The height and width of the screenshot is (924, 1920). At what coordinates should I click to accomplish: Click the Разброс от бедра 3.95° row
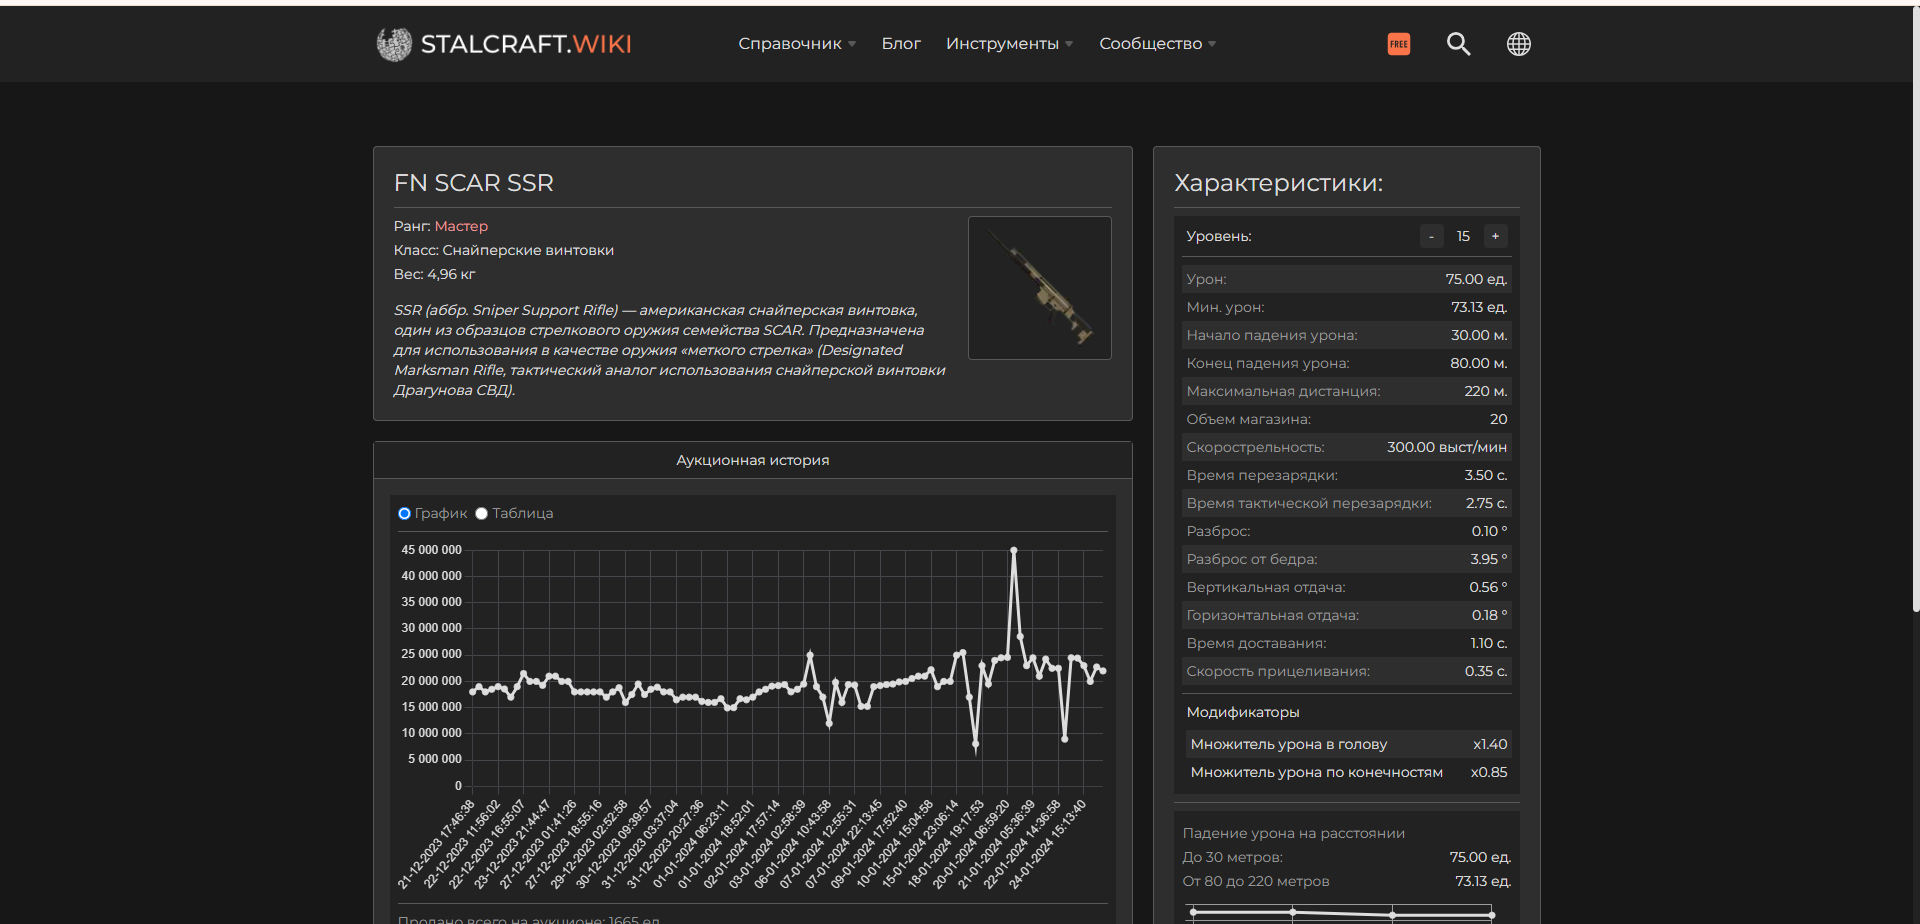(x=1346, y=559)
